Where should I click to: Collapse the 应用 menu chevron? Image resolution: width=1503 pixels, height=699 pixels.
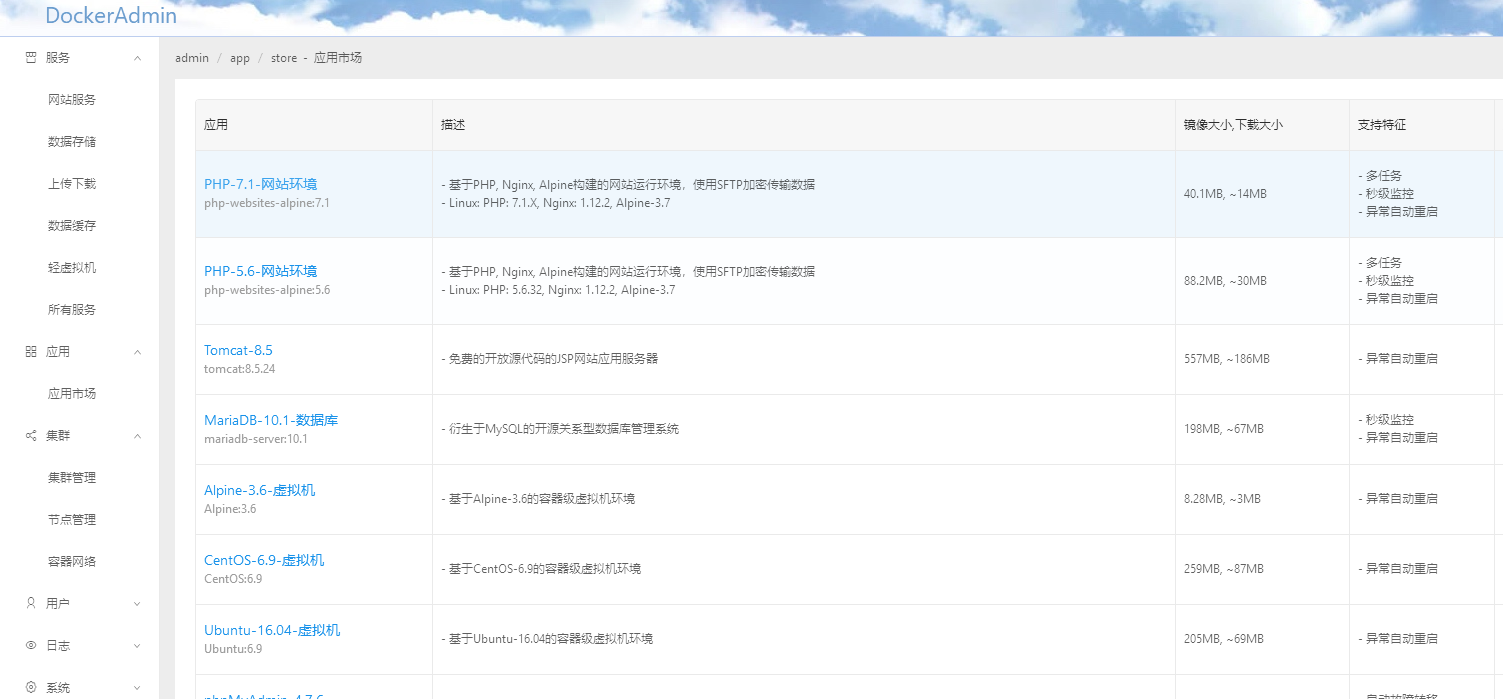pos(137,352)
